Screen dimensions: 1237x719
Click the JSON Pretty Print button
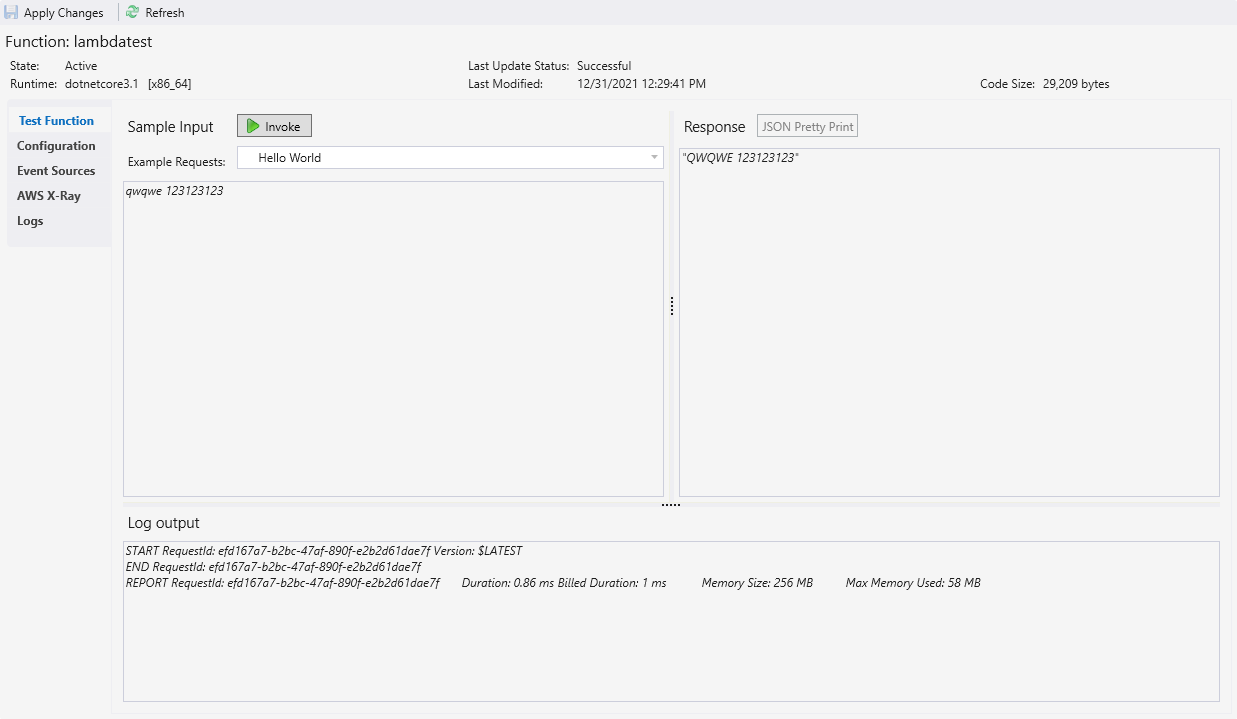[x=808, y=127]
